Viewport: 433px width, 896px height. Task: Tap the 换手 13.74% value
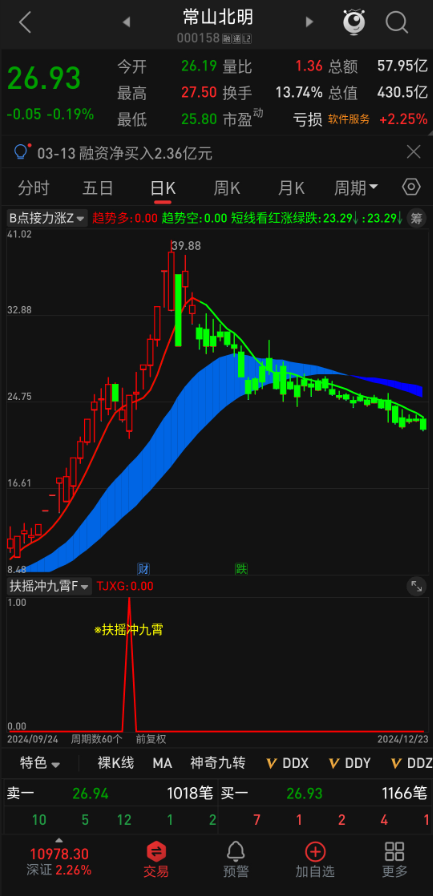tap(299, 93)
